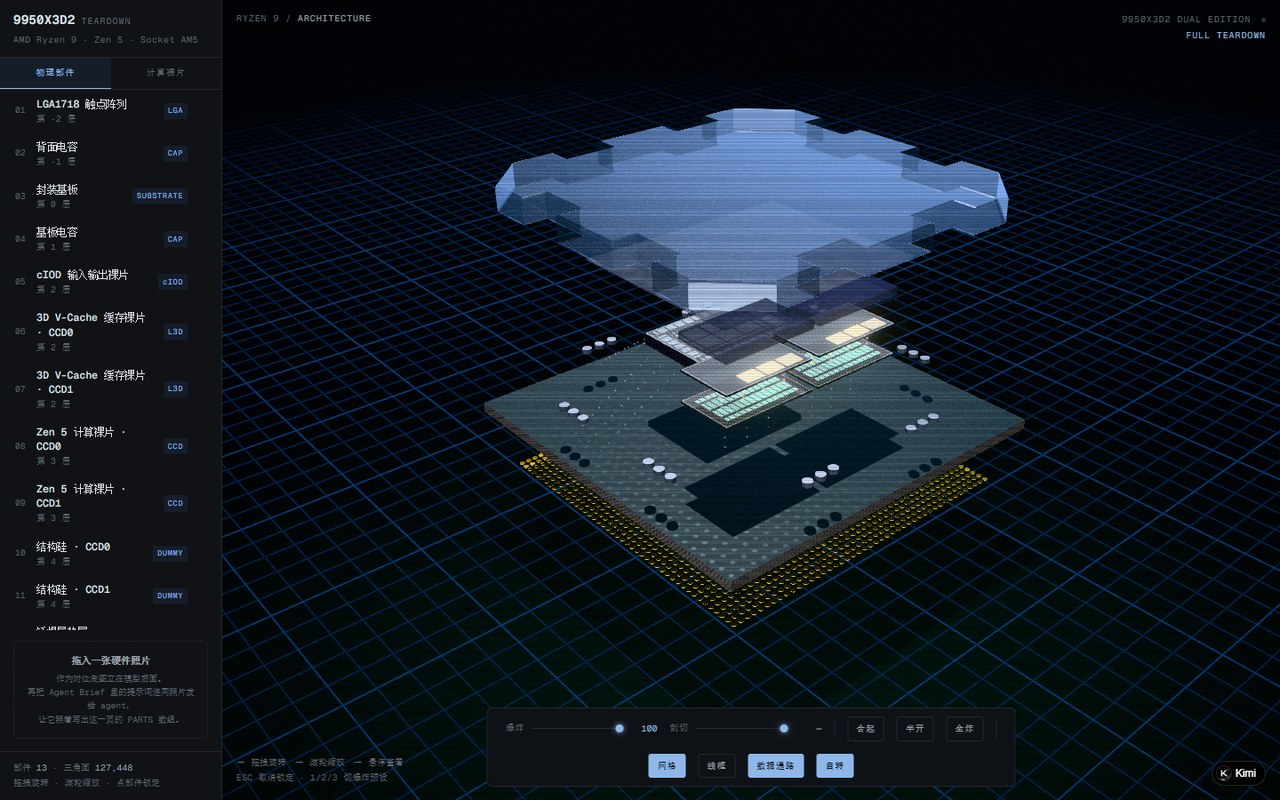Click the LGA tag badge

point(175,110)
